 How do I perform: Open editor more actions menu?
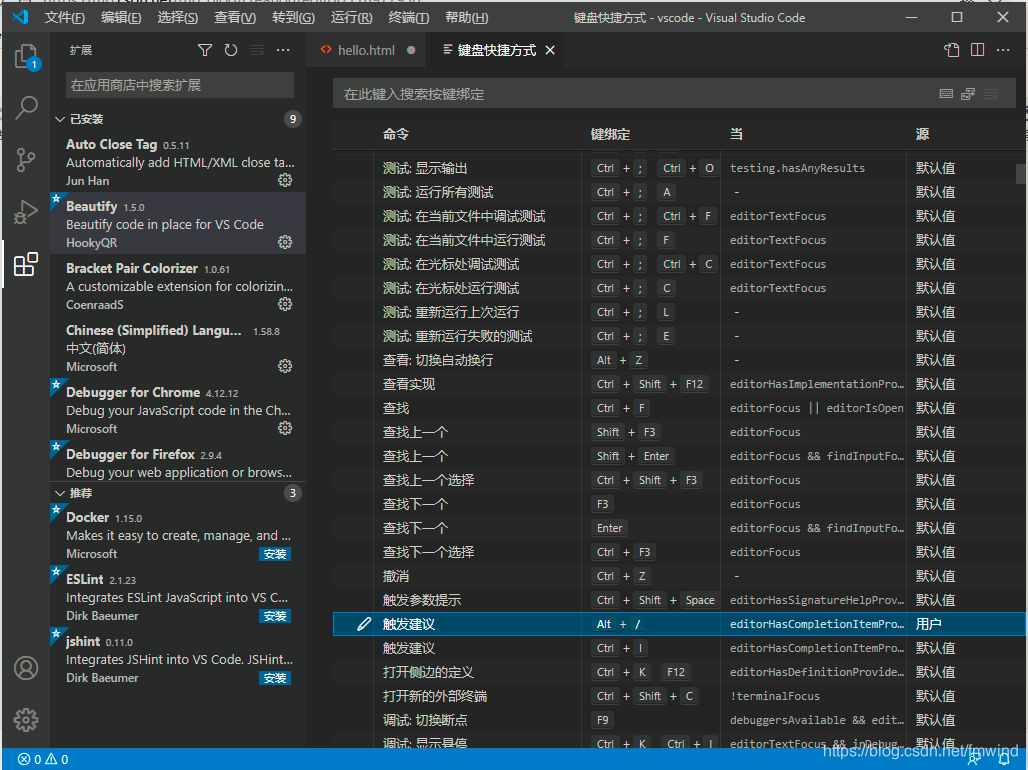pos(1003,50)
